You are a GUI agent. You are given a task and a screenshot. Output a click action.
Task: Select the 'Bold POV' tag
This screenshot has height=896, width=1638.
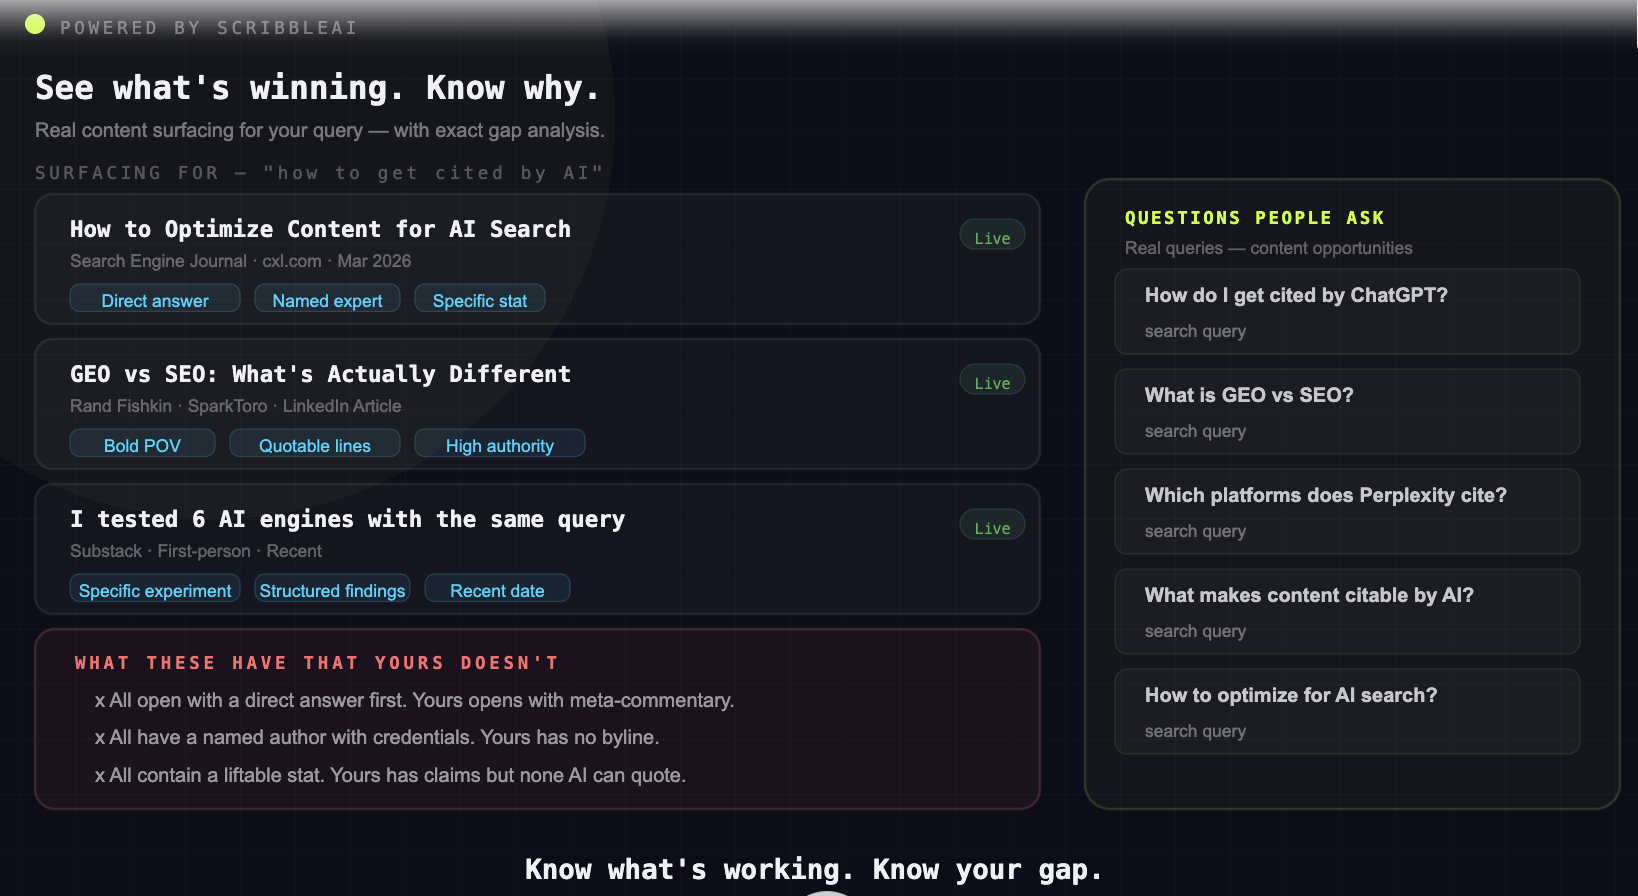coord(142,444)
